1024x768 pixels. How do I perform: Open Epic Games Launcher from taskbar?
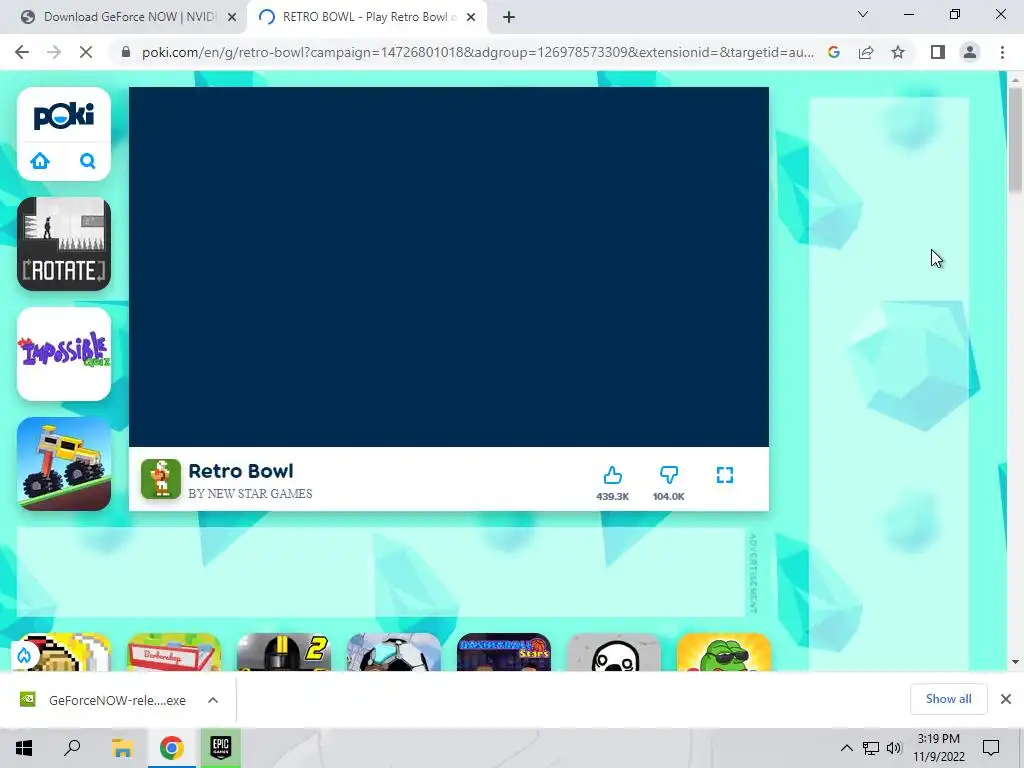click(221, 748)
